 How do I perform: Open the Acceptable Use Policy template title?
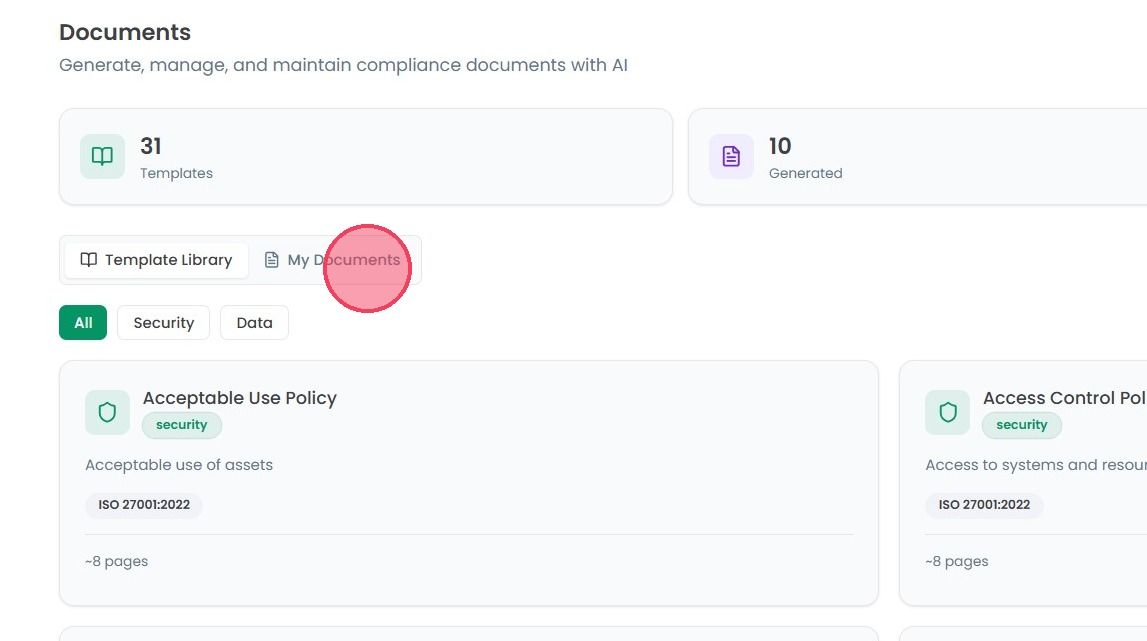pyautogui.click(x=240, y=398)
